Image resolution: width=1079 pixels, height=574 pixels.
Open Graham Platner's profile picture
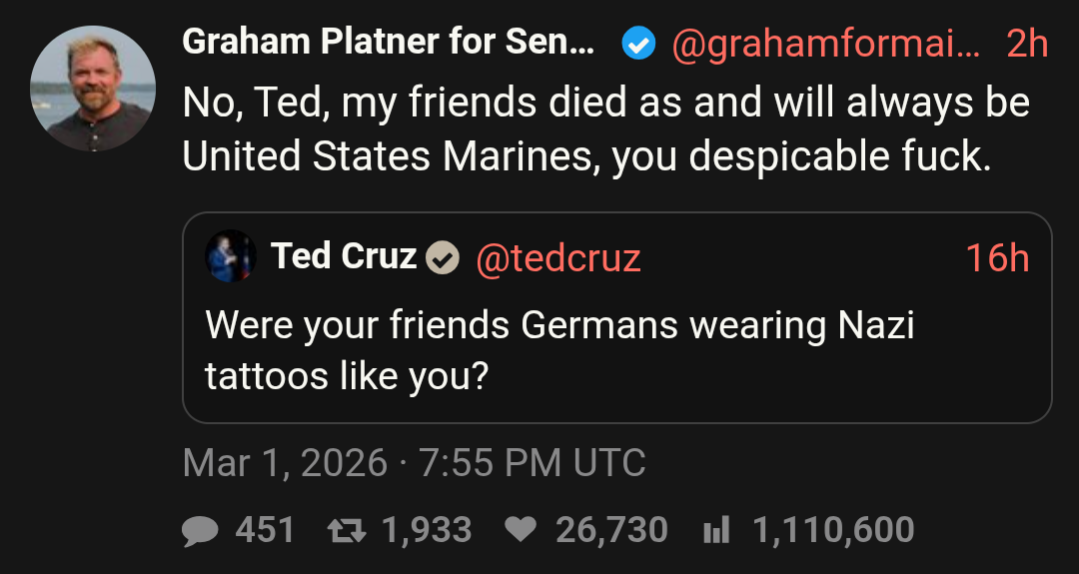(93, 88)
